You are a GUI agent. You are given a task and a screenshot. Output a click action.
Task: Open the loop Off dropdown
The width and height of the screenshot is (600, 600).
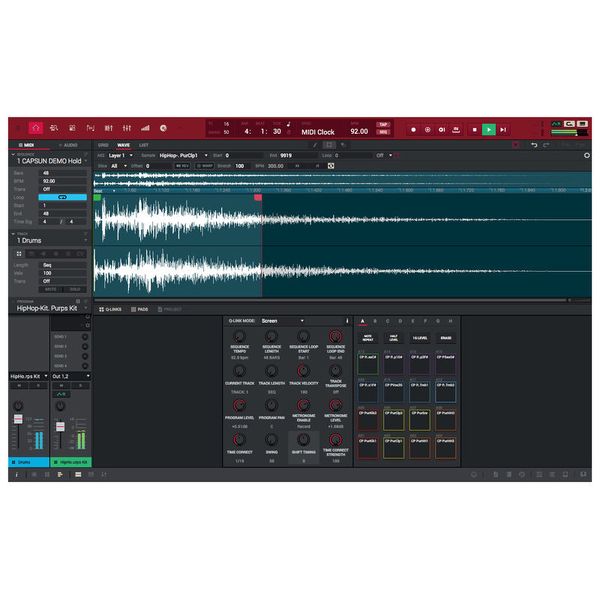tap(384, 155)
